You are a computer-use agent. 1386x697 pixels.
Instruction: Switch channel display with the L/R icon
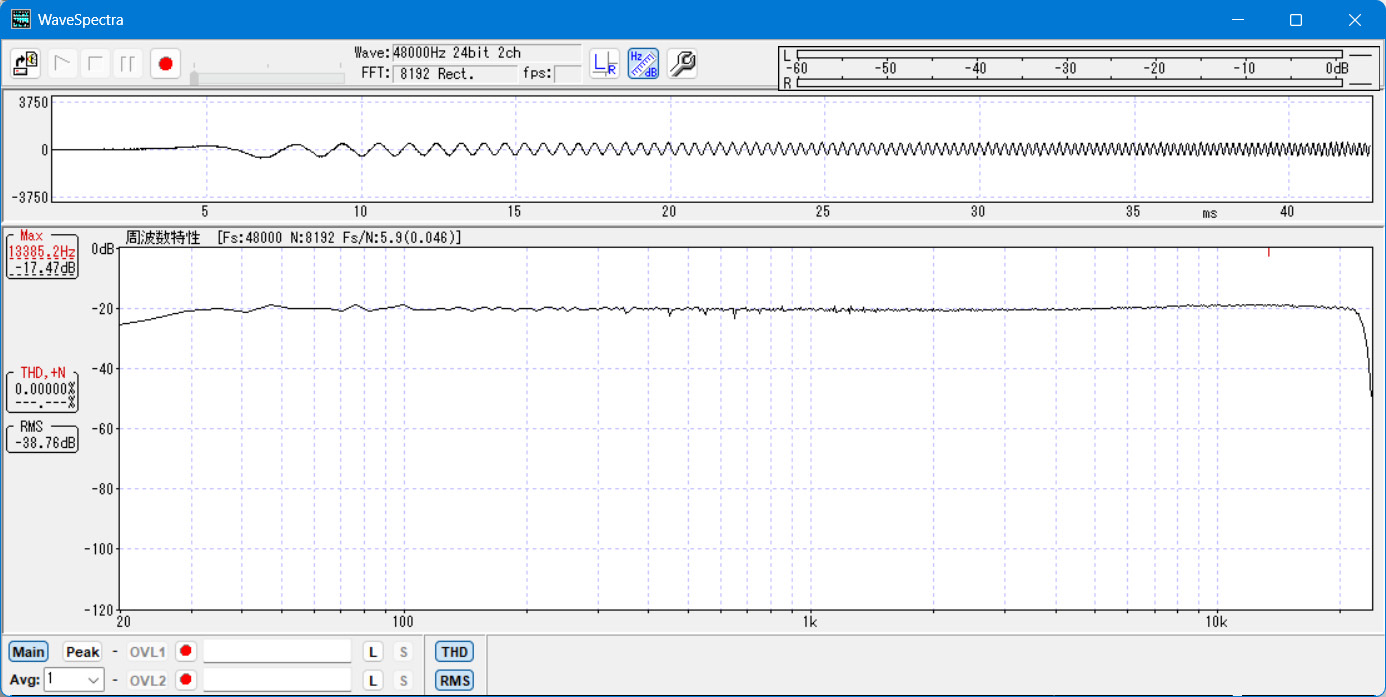(x=604, y=64)
